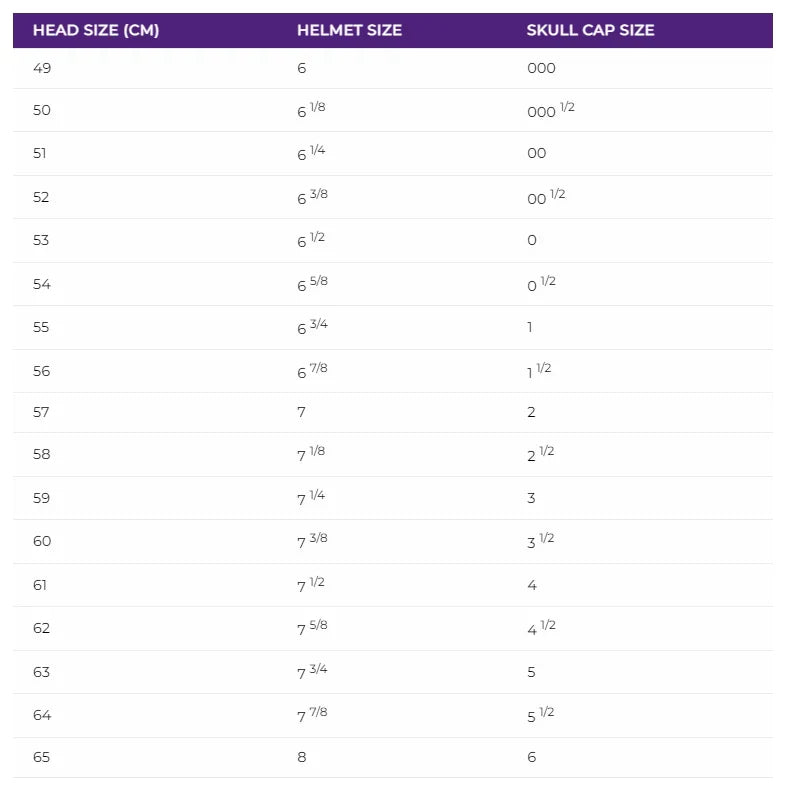Select helmet size 6 1/8 cell
The image size is (785, 787).
point(311,110)
